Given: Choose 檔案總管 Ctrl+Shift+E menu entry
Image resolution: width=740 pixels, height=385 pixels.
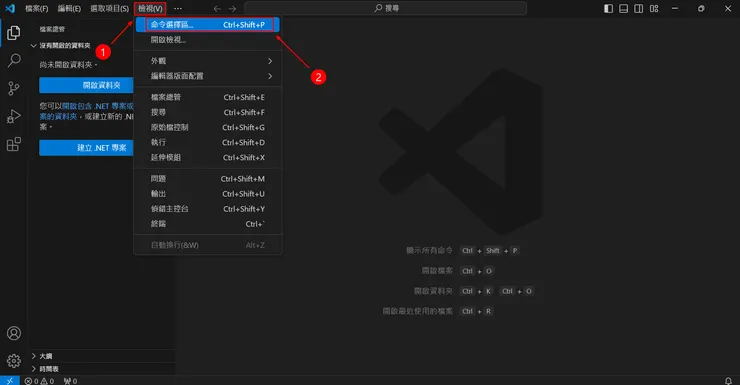Looking at the screenshot, I should pyautogui.click(x=208, y=97).
